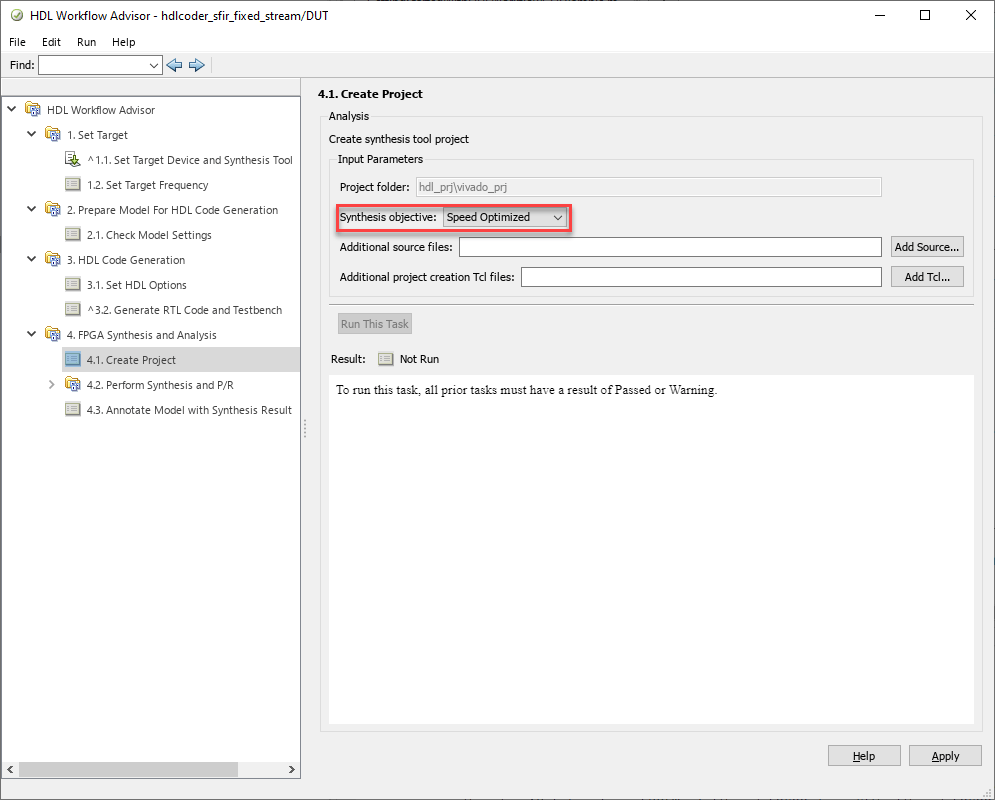Click the Annotate Model with Synthesis Result icon

72,410
